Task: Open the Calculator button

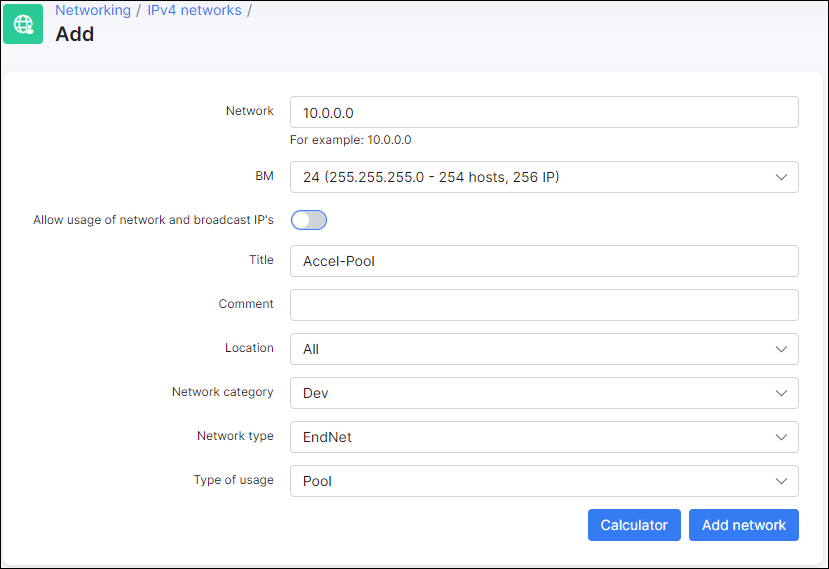Action: click(634, 525)
